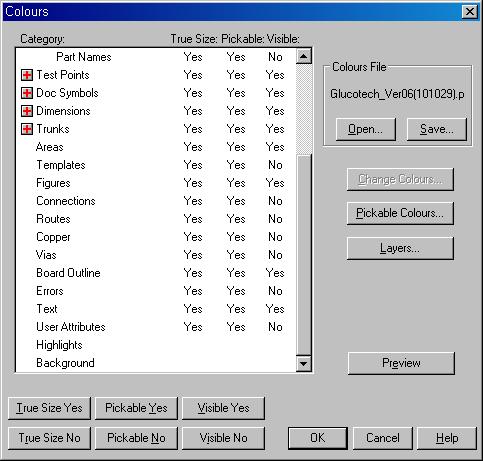Viewport: 483px width, 461px height.
Task: Select the Board Outline category row
Action: pos(156,273)
